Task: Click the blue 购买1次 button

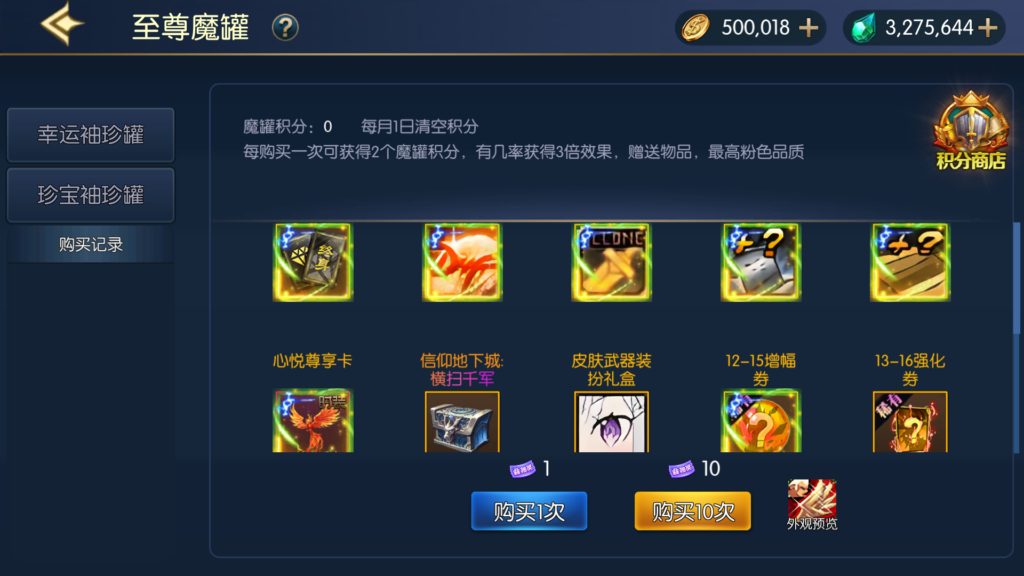Action: pos(529,511)
